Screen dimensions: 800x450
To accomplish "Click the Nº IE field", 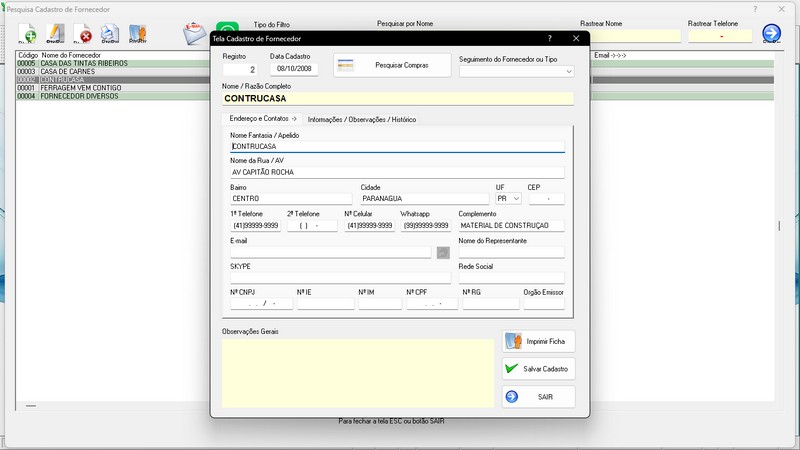I will (326, 304).
